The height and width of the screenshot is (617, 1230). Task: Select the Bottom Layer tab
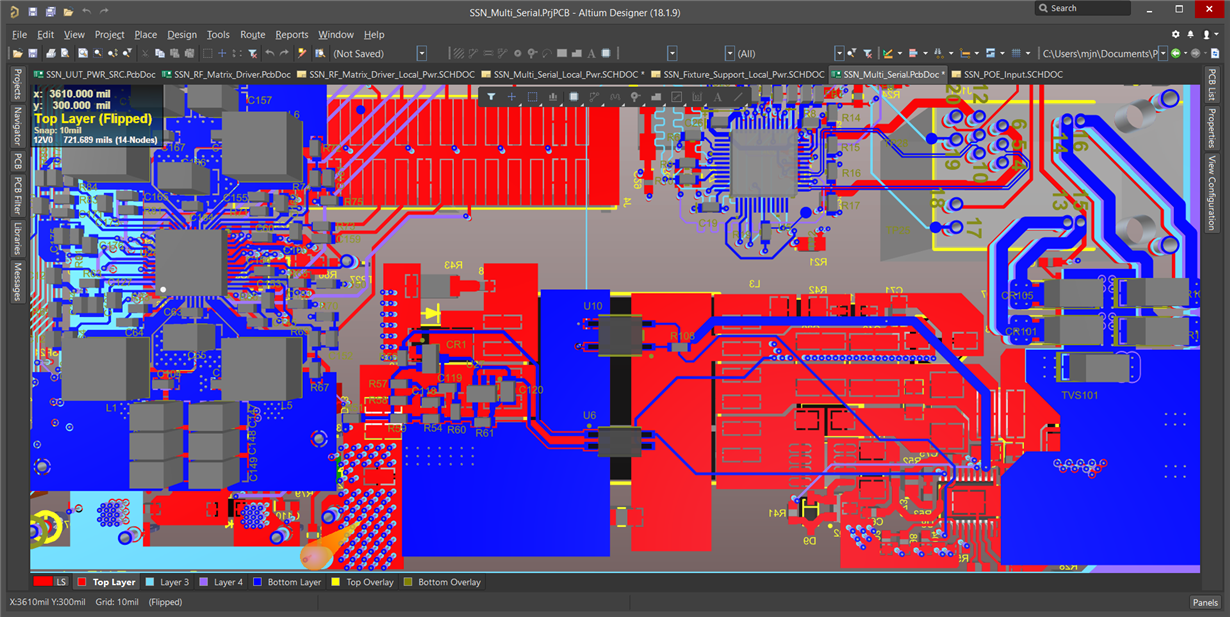tap(286, 581)
